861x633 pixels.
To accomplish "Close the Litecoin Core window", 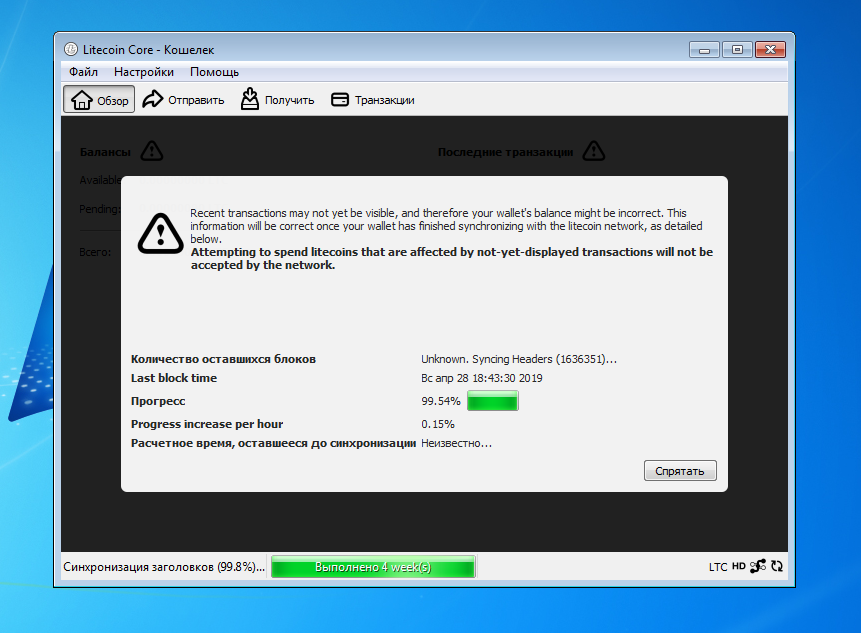I will tap(770, 50).
